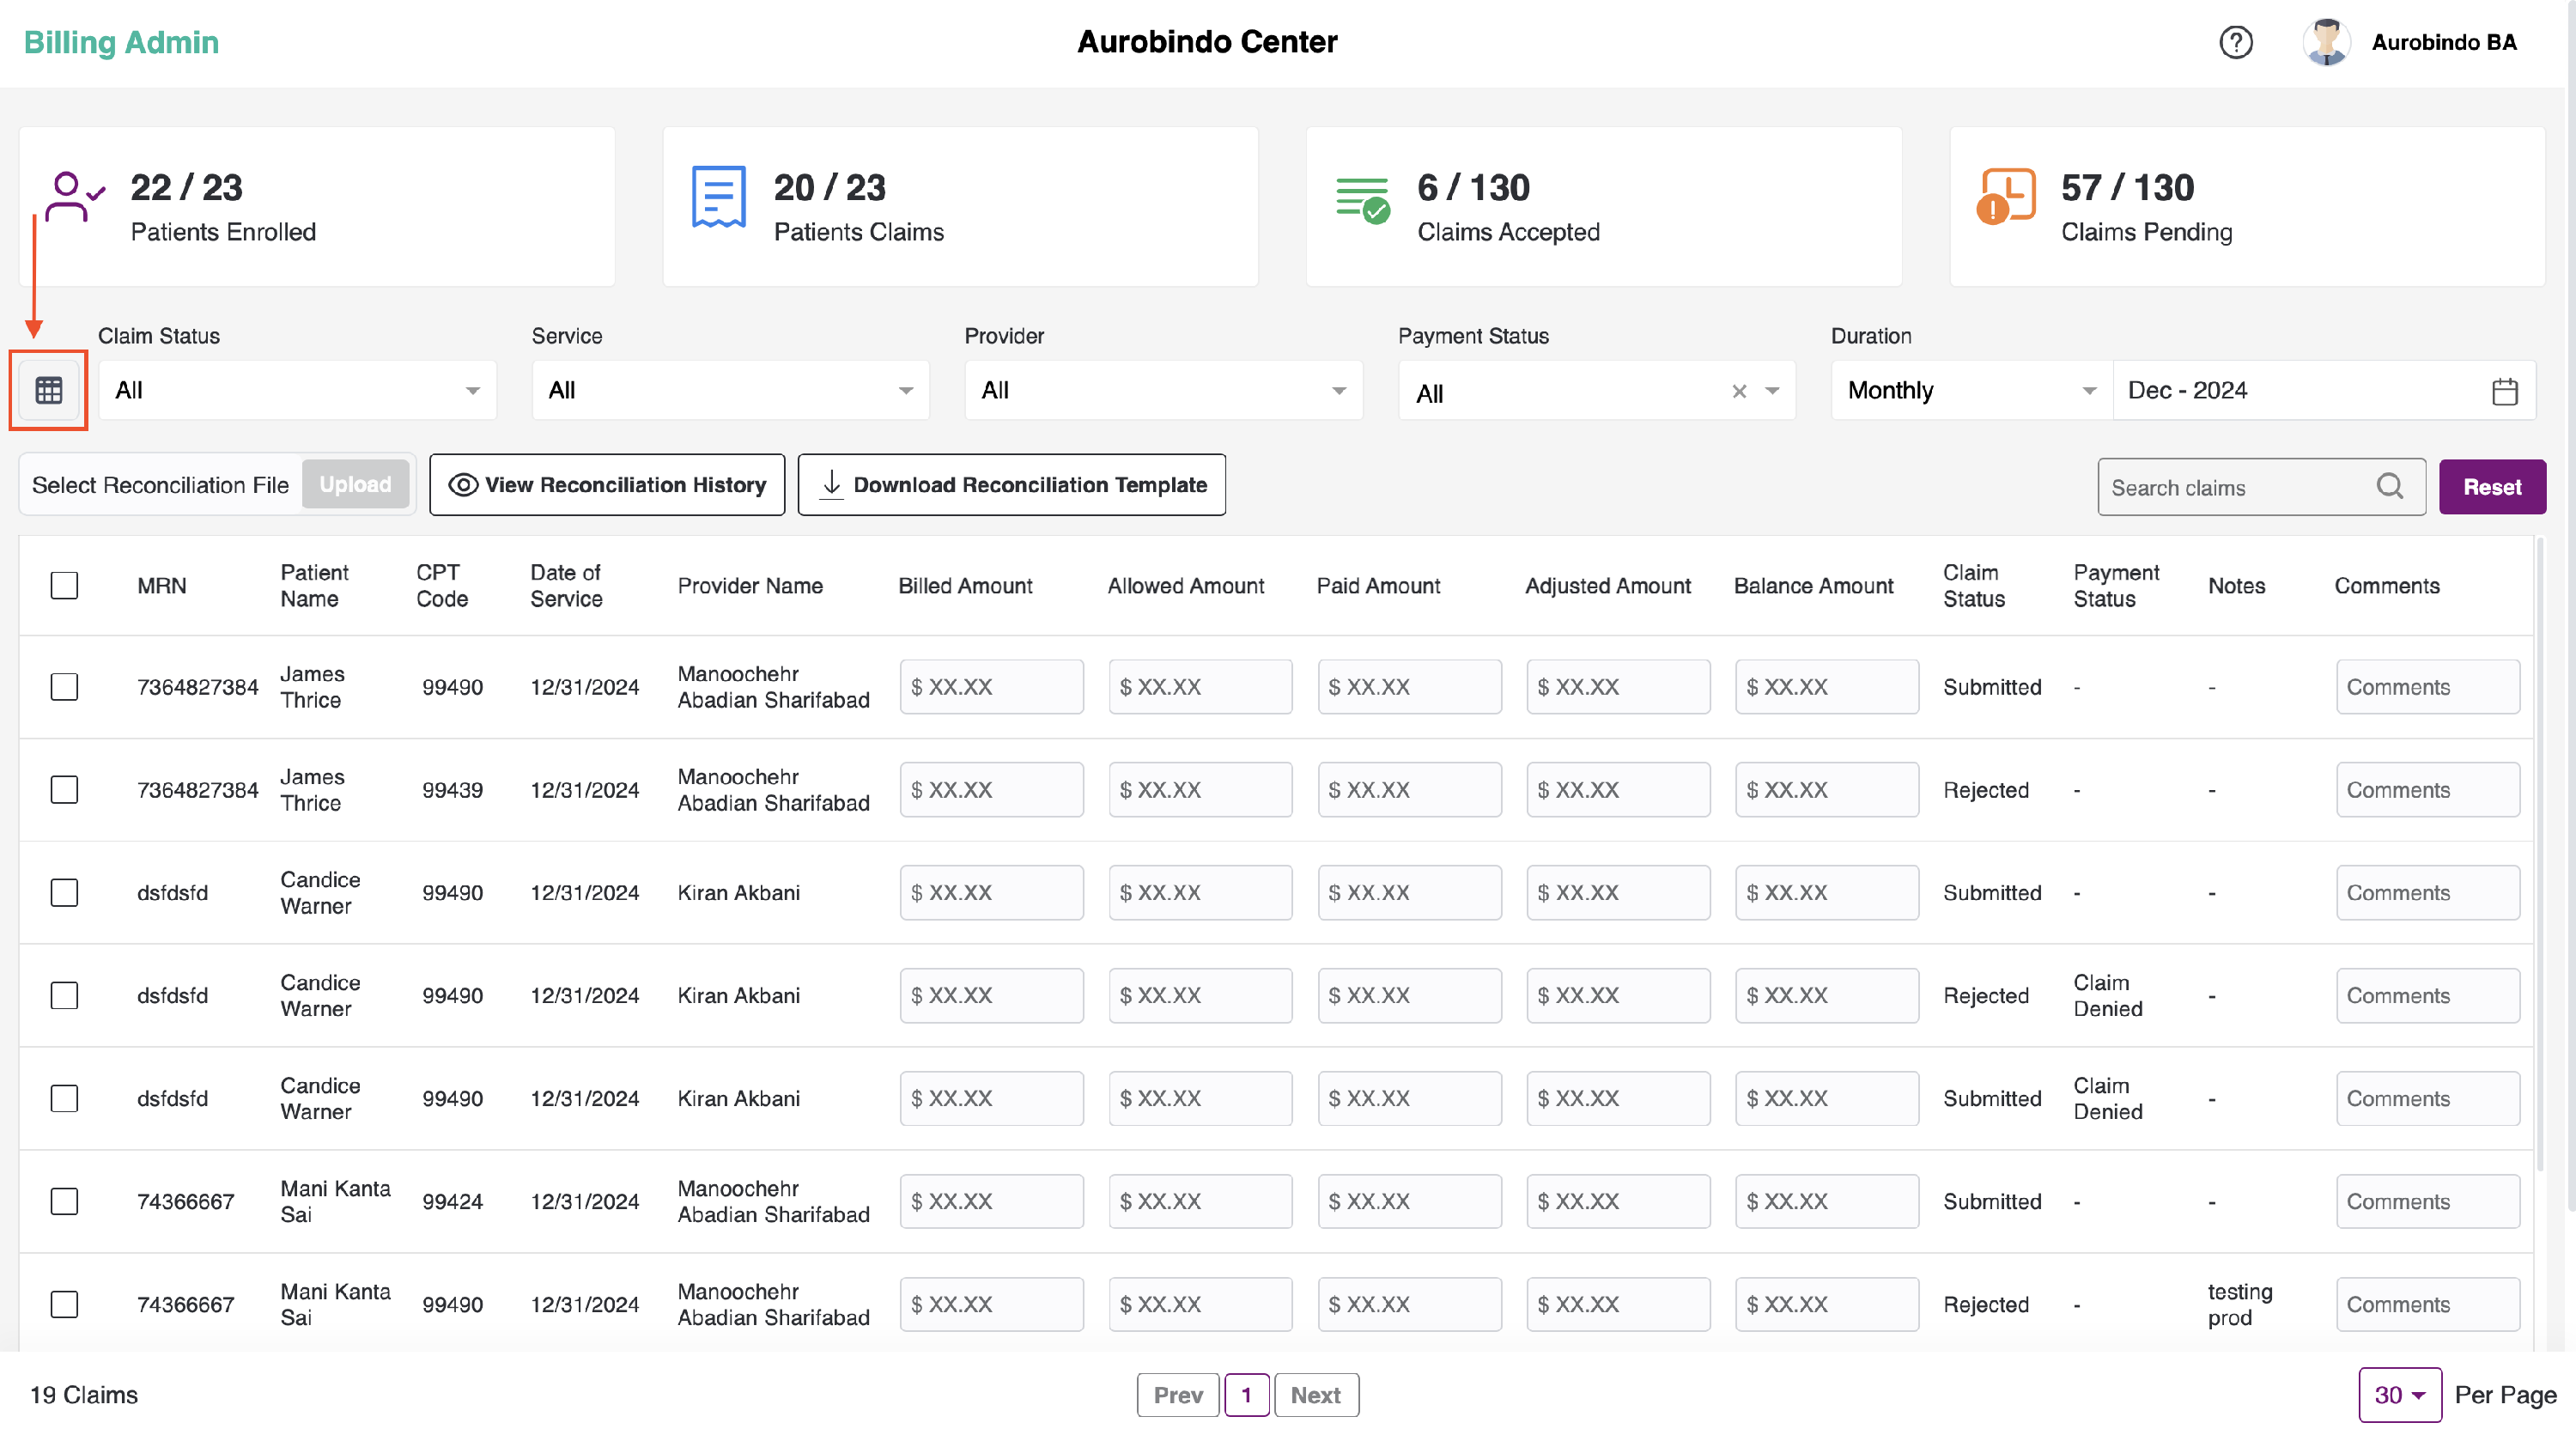Viewport: 2576px width, 1435px height.
Task: Click the Aurobindo BA profile avatar
Action: click(x=2325, y=42)
